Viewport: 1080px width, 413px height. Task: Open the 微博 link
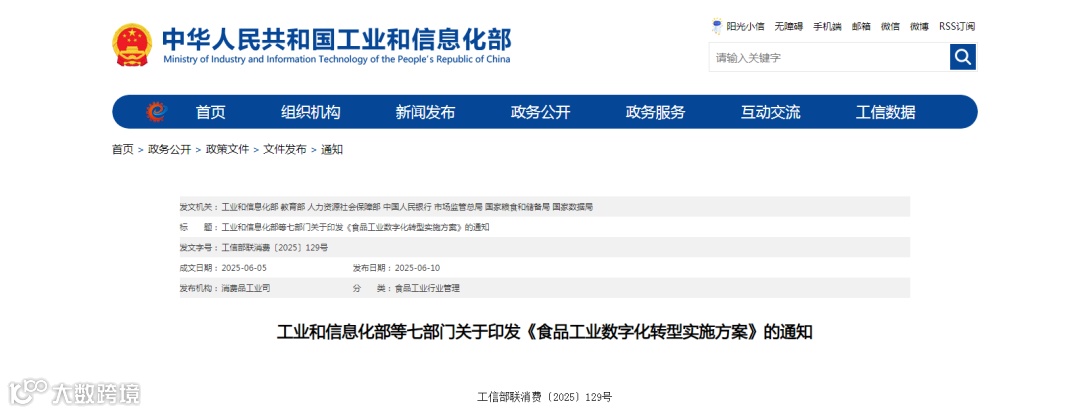(x=919, y=27)
